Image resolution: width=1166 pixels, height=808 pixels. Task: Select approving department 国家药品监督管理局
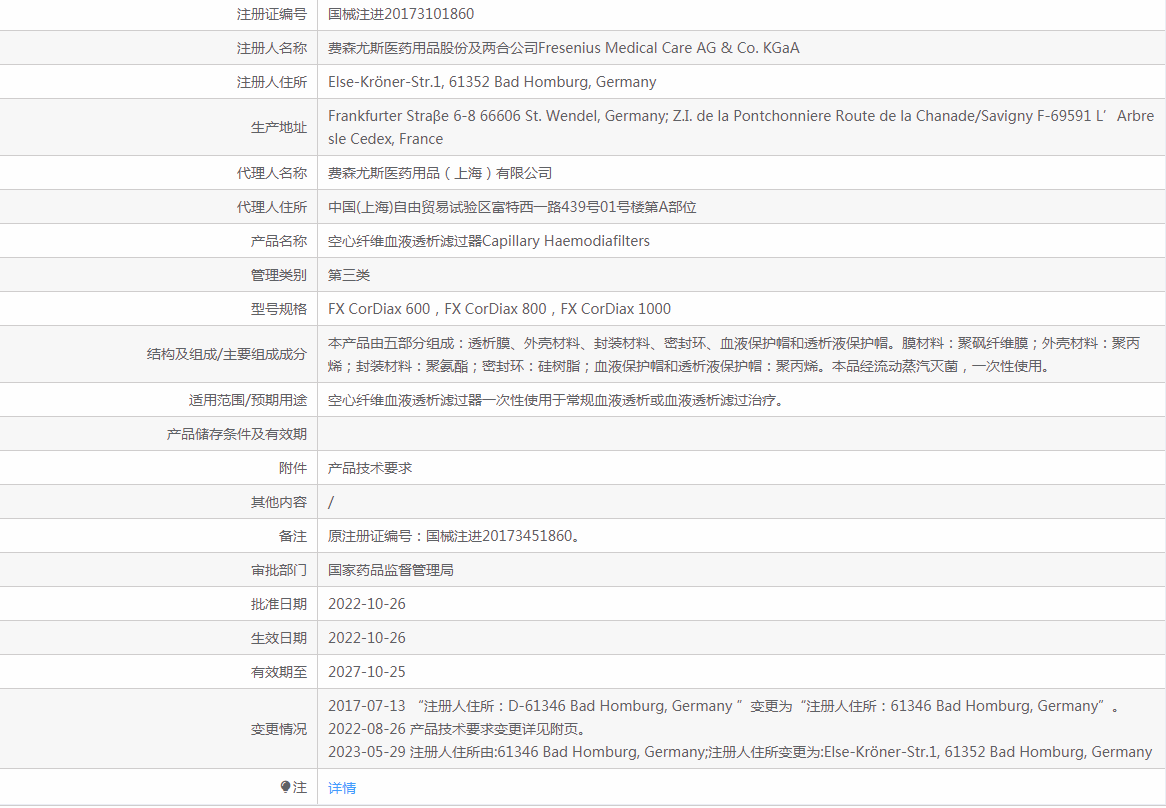click(x=390, y=571)
